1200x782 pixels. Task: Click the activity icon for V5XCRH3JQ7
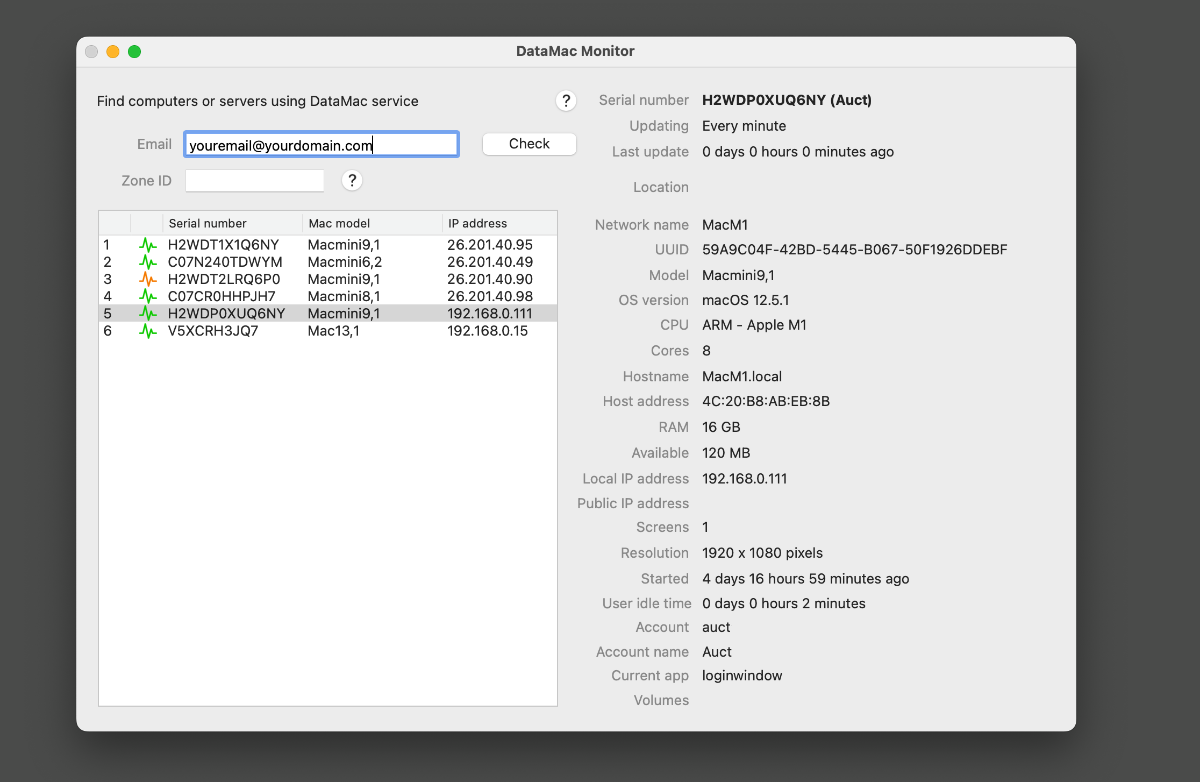148,331
